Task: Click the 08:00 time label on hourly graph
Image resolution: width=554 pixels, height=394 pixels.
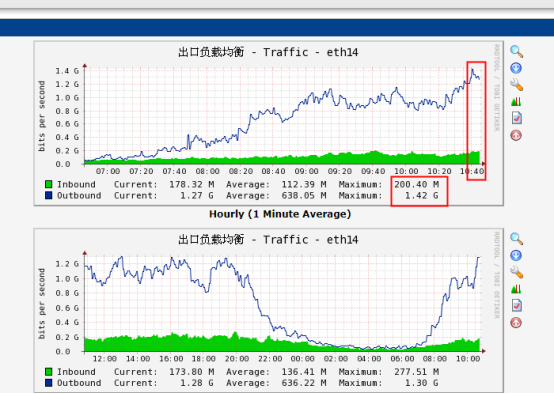Action: click(x=207, y=171)
